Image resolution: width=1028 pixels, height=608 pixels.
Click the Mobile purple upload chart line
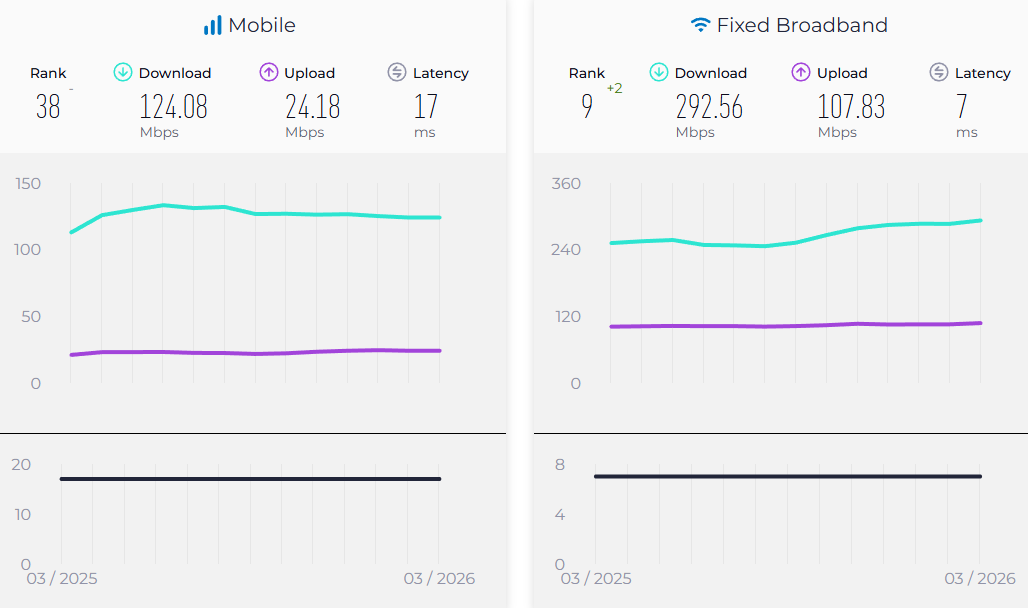point(255,353)
